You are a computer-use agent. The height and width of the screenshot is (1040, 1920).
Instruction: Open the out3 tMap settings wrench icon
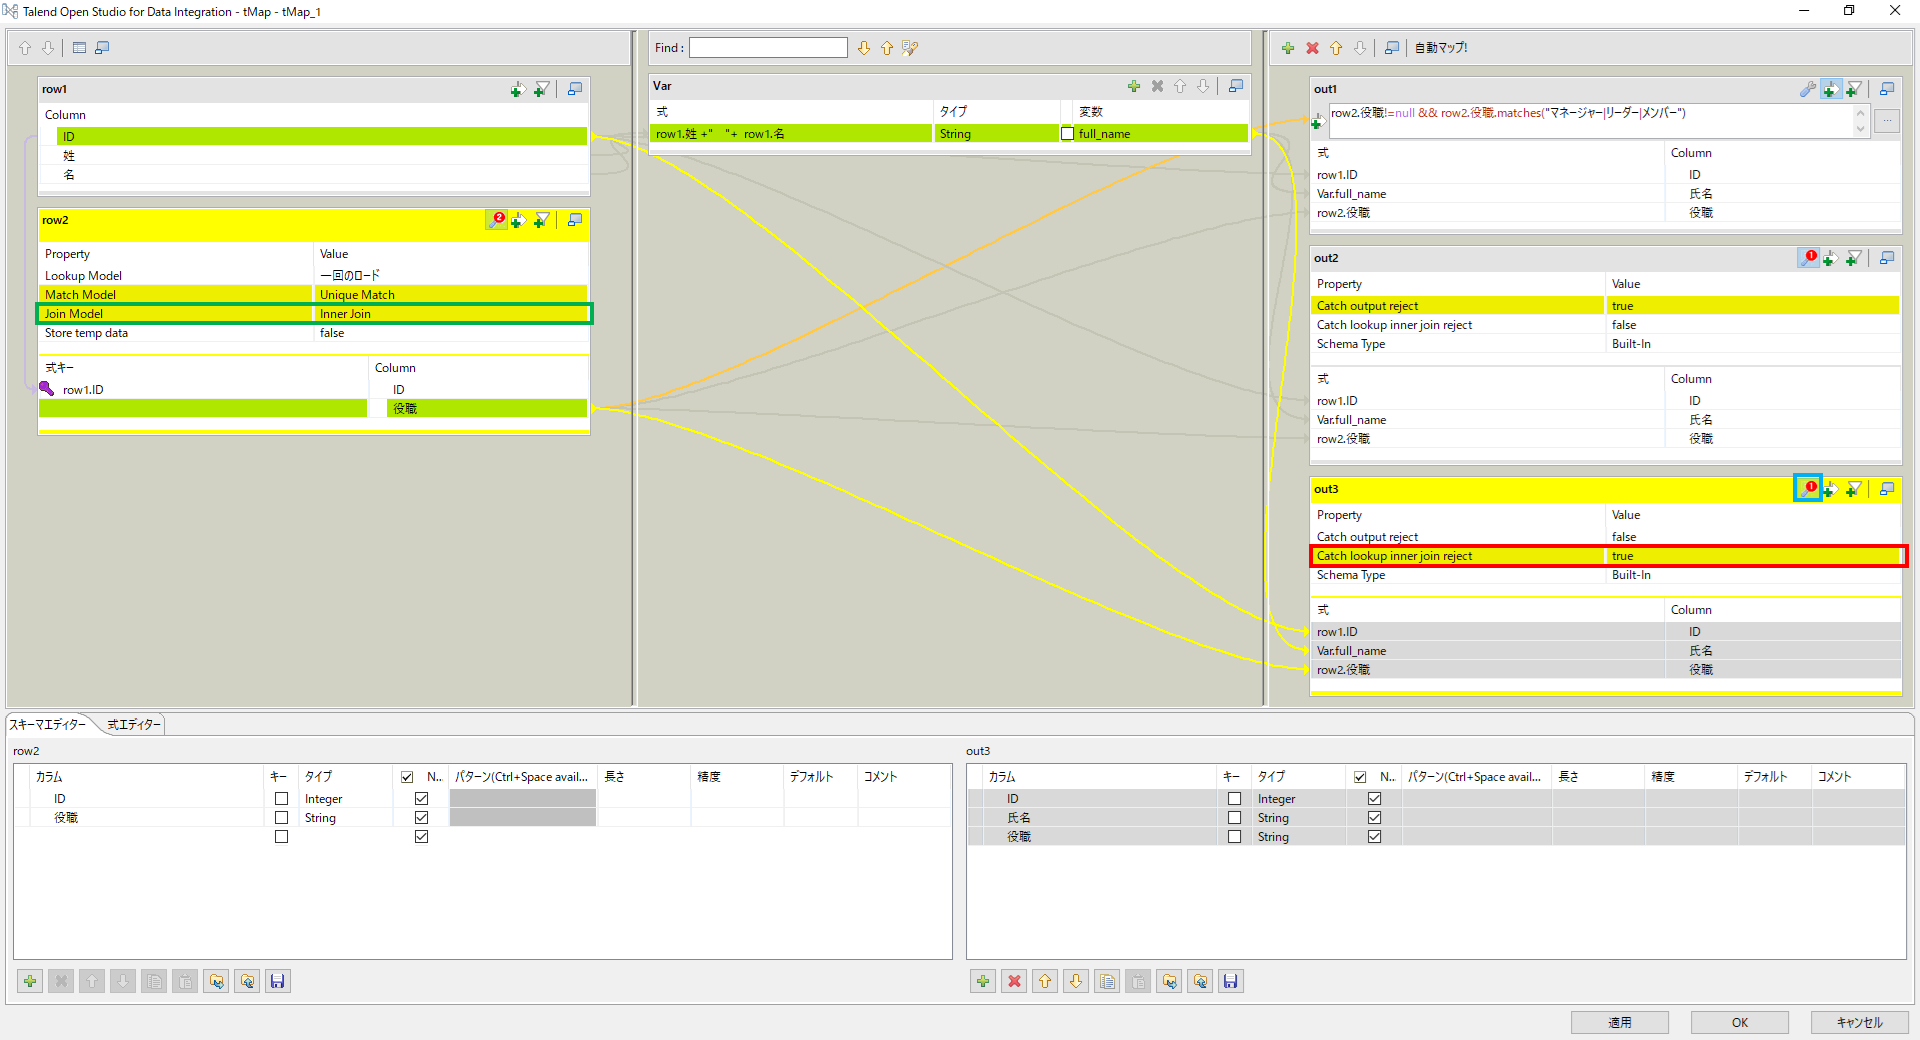click(1808, 489)
